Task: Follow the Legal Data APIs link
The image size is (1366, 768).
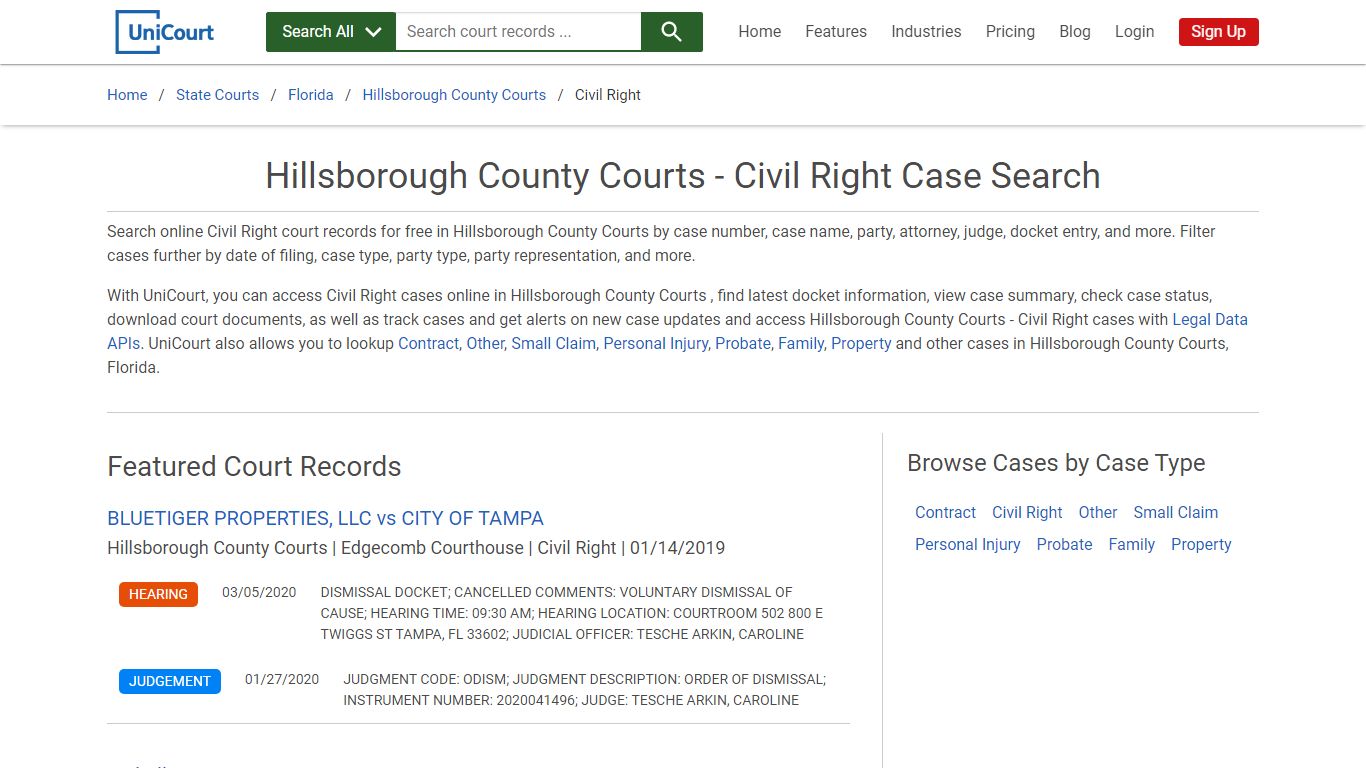Action: 1210,320
